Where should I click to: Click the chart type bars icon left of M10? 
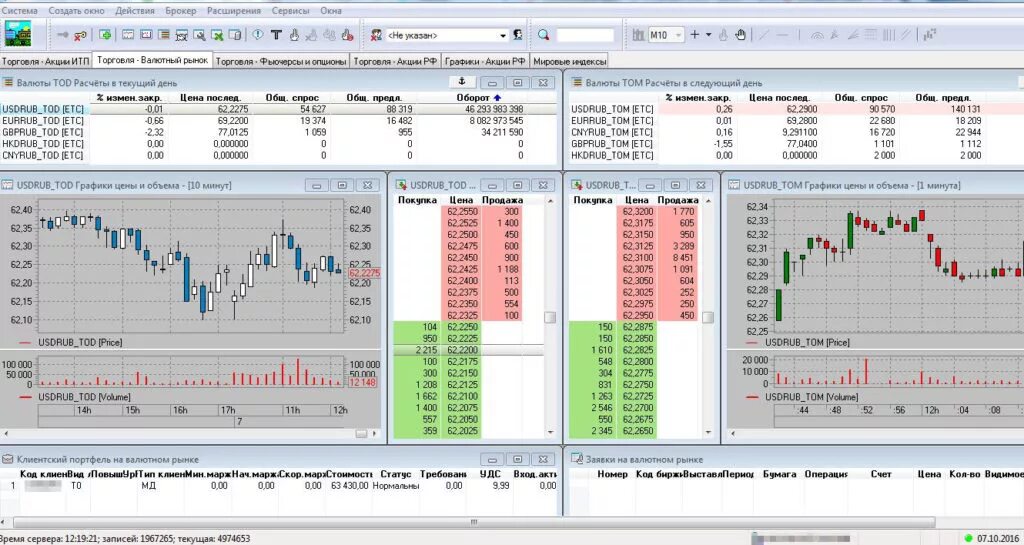coord(638,35)
